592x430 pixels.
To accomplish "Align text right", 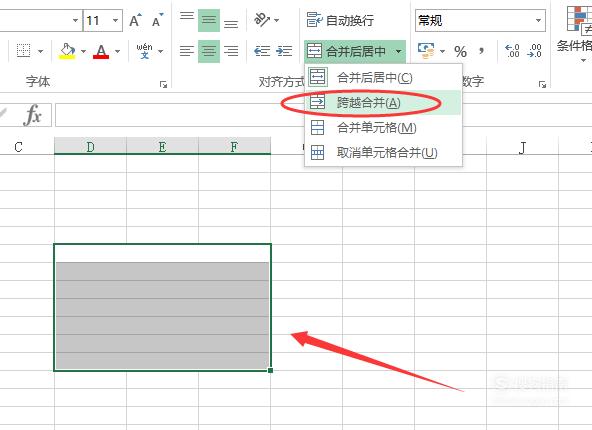I will pos(231,51).
